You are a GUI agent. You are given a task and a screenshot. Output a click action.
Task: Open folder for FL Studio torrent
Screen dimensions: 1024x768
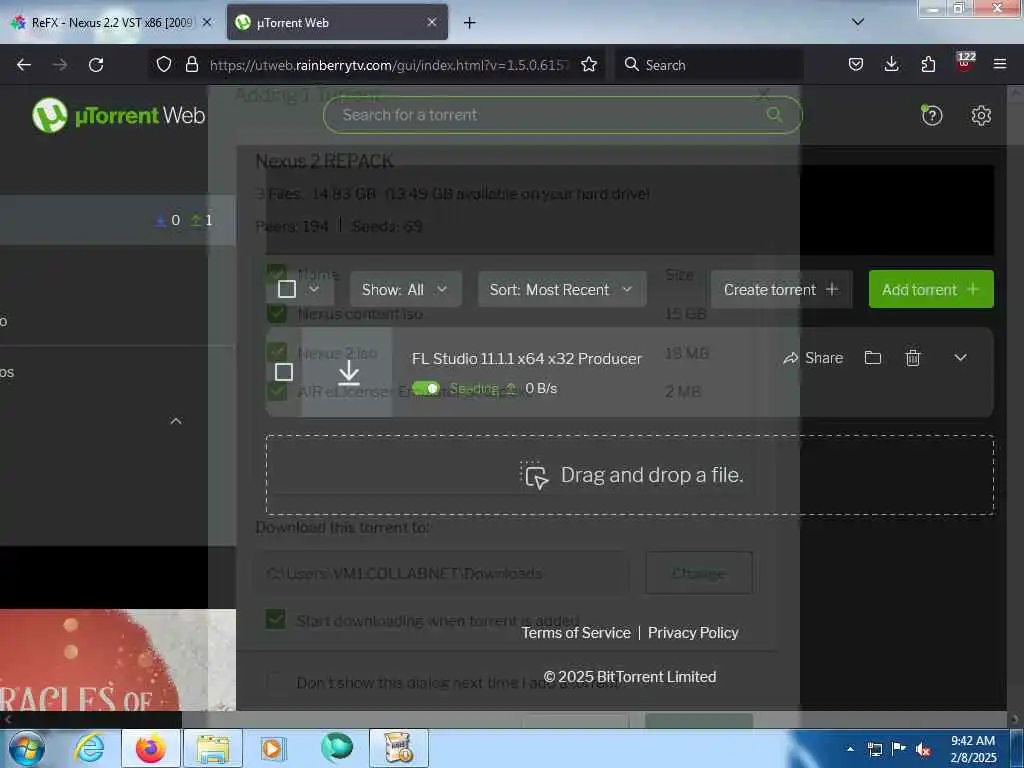click(872, 358)
